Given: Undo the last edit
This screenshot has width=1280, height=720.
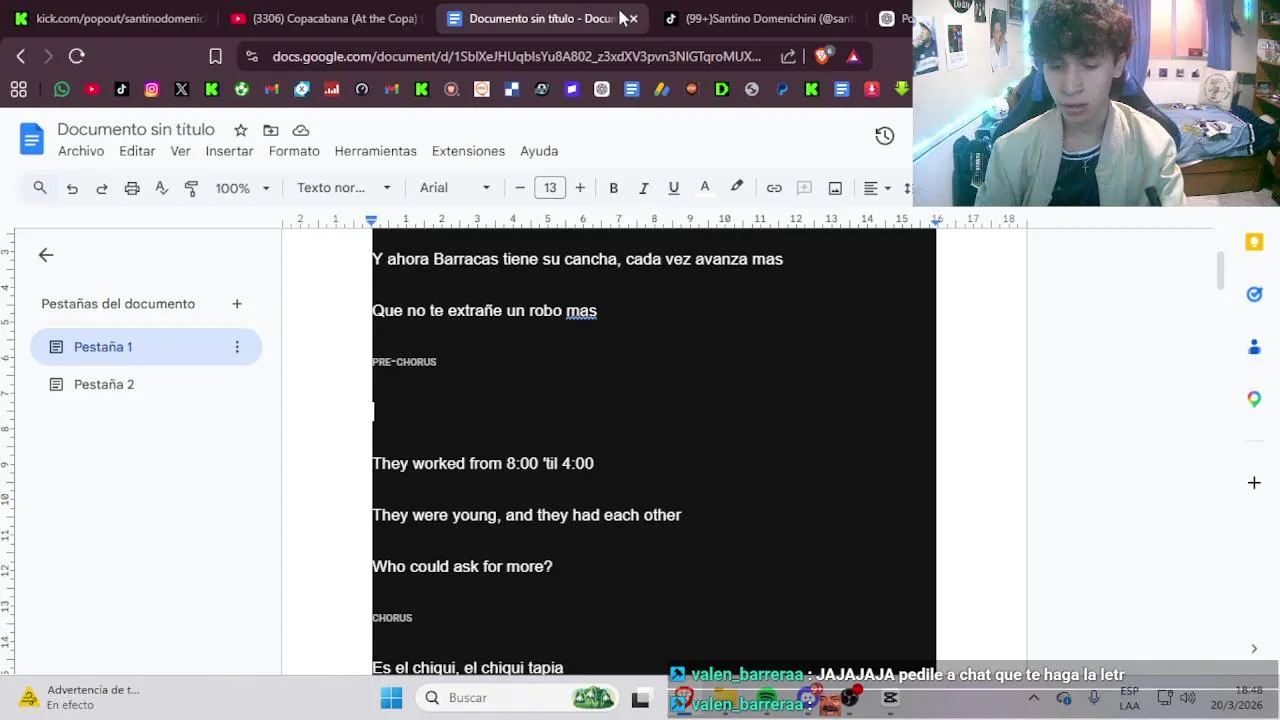Looking at the screenshot, I should coord(72,188).
